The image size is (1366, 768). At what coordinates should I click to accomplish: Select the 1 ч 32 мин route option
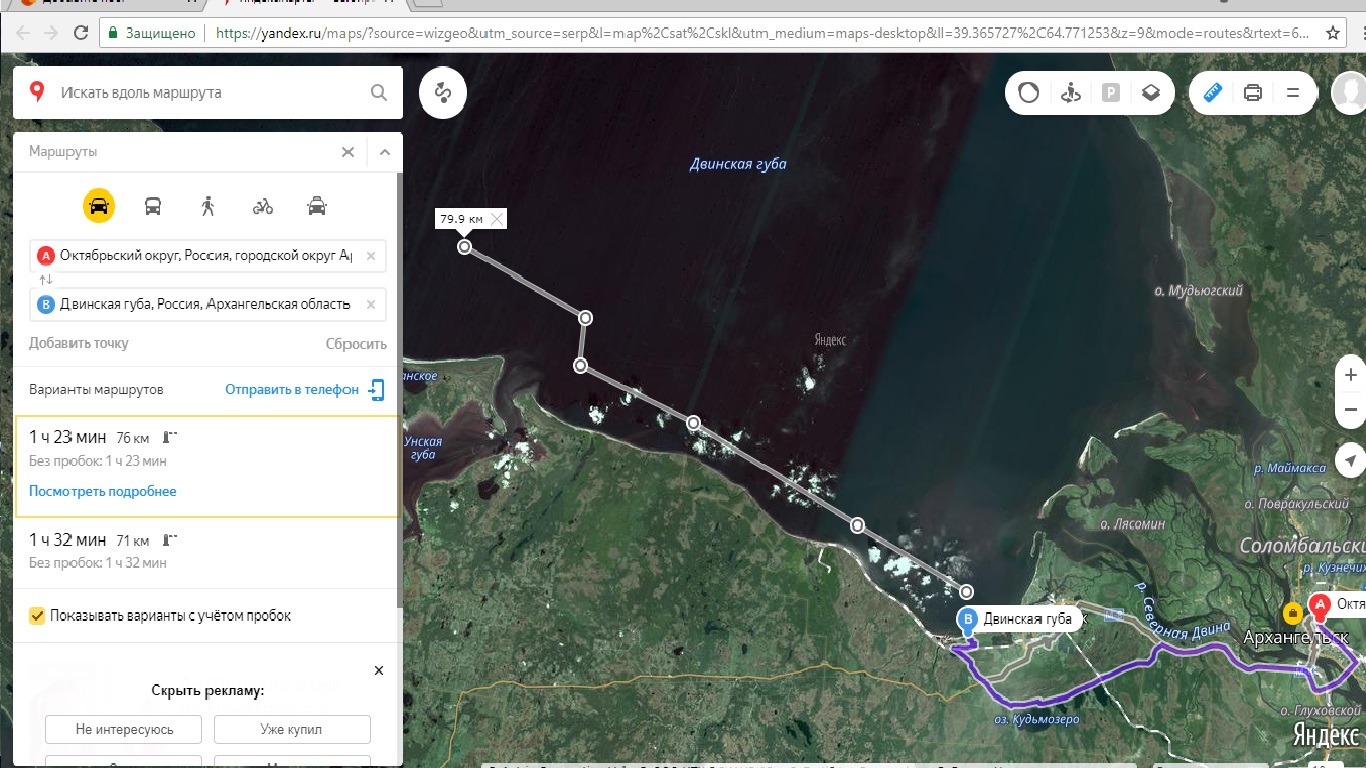[207, 551]
